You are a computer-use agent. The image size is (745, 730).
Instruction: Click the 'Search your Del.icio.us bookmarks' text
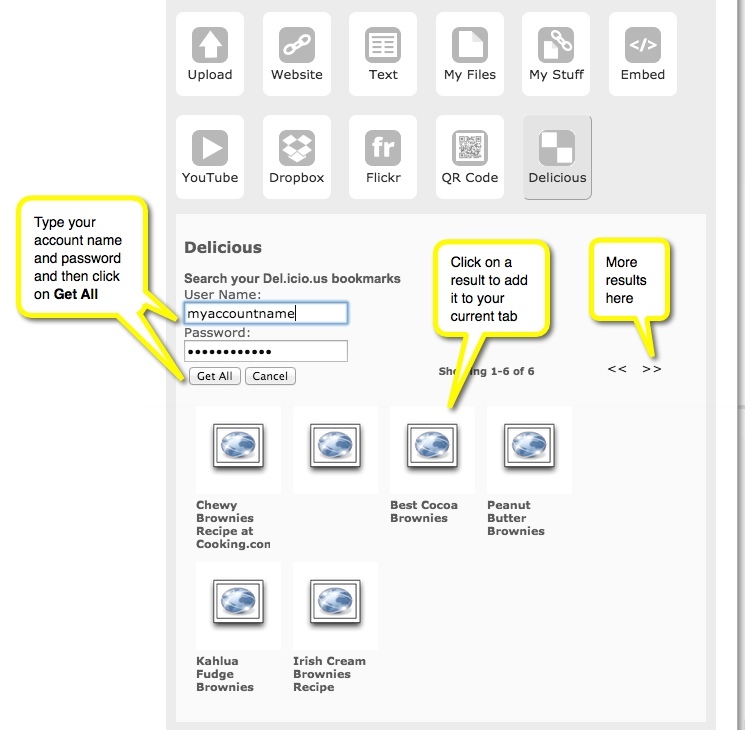[292, 279]
